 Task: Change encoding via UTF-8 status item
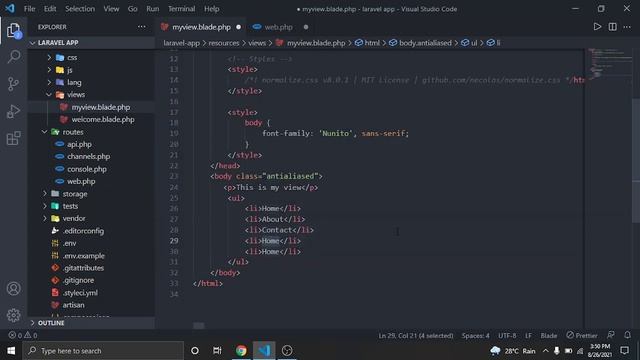point(507,335)
